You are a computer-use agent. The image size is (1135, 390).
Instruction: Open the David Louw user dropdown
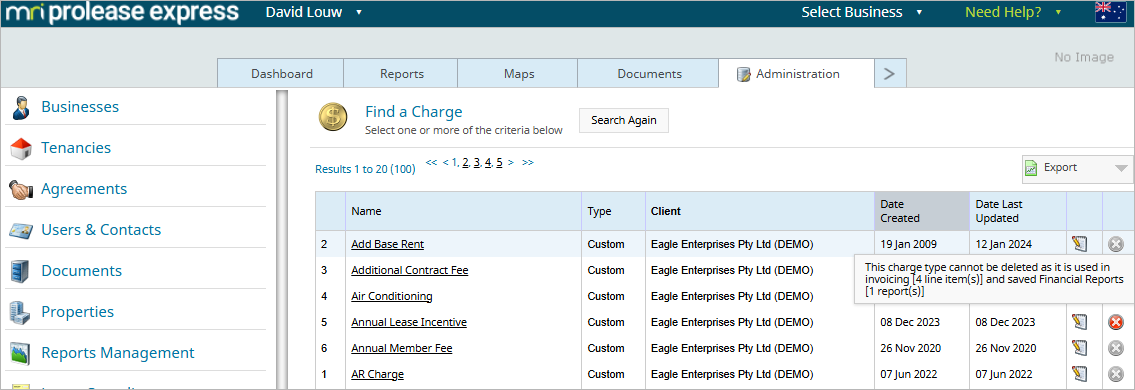[313, 12]
